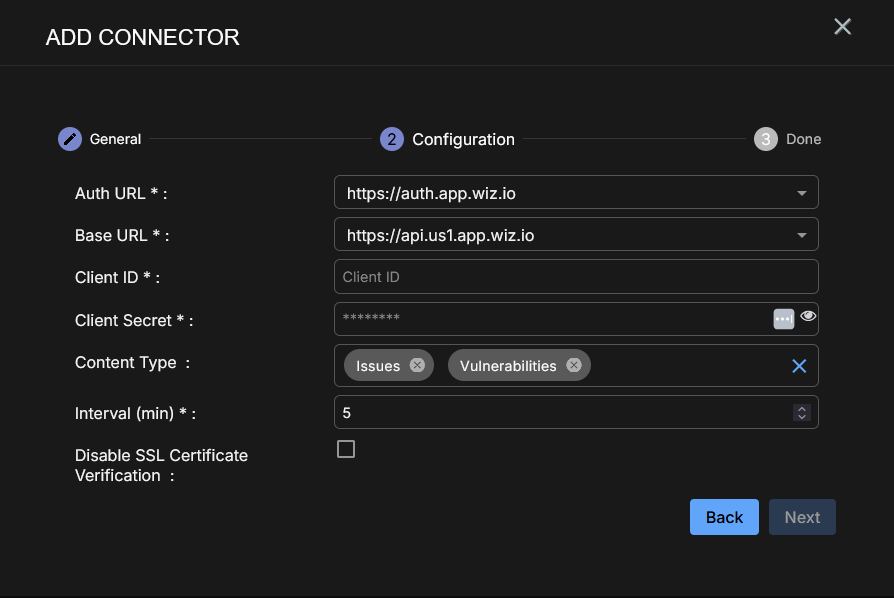
Task: Click the step 3 Done circle
Action: click(x=765, y=139)
